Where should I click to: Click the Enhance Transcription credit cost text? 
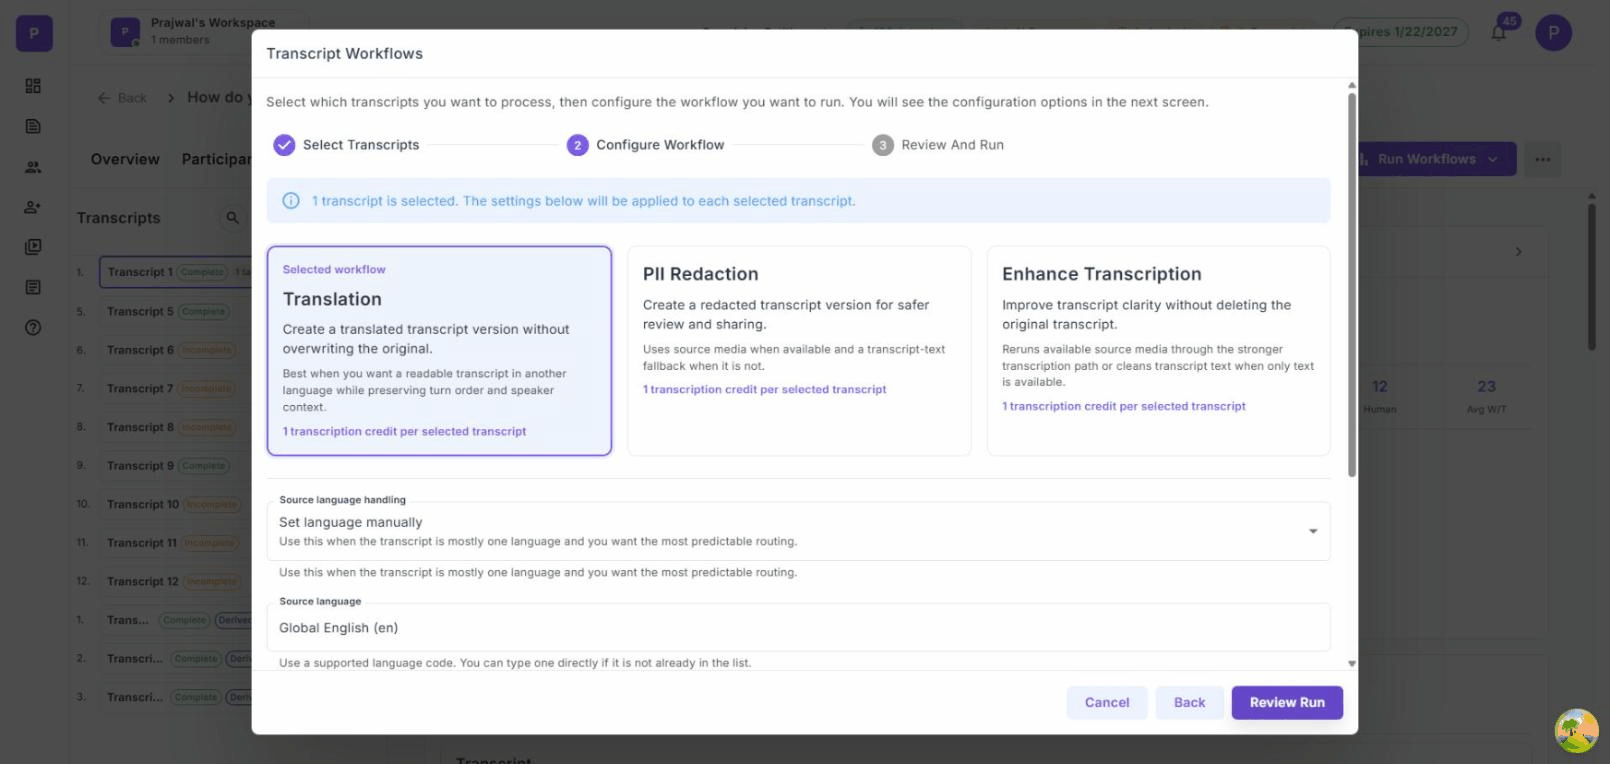pos(1124,407)
